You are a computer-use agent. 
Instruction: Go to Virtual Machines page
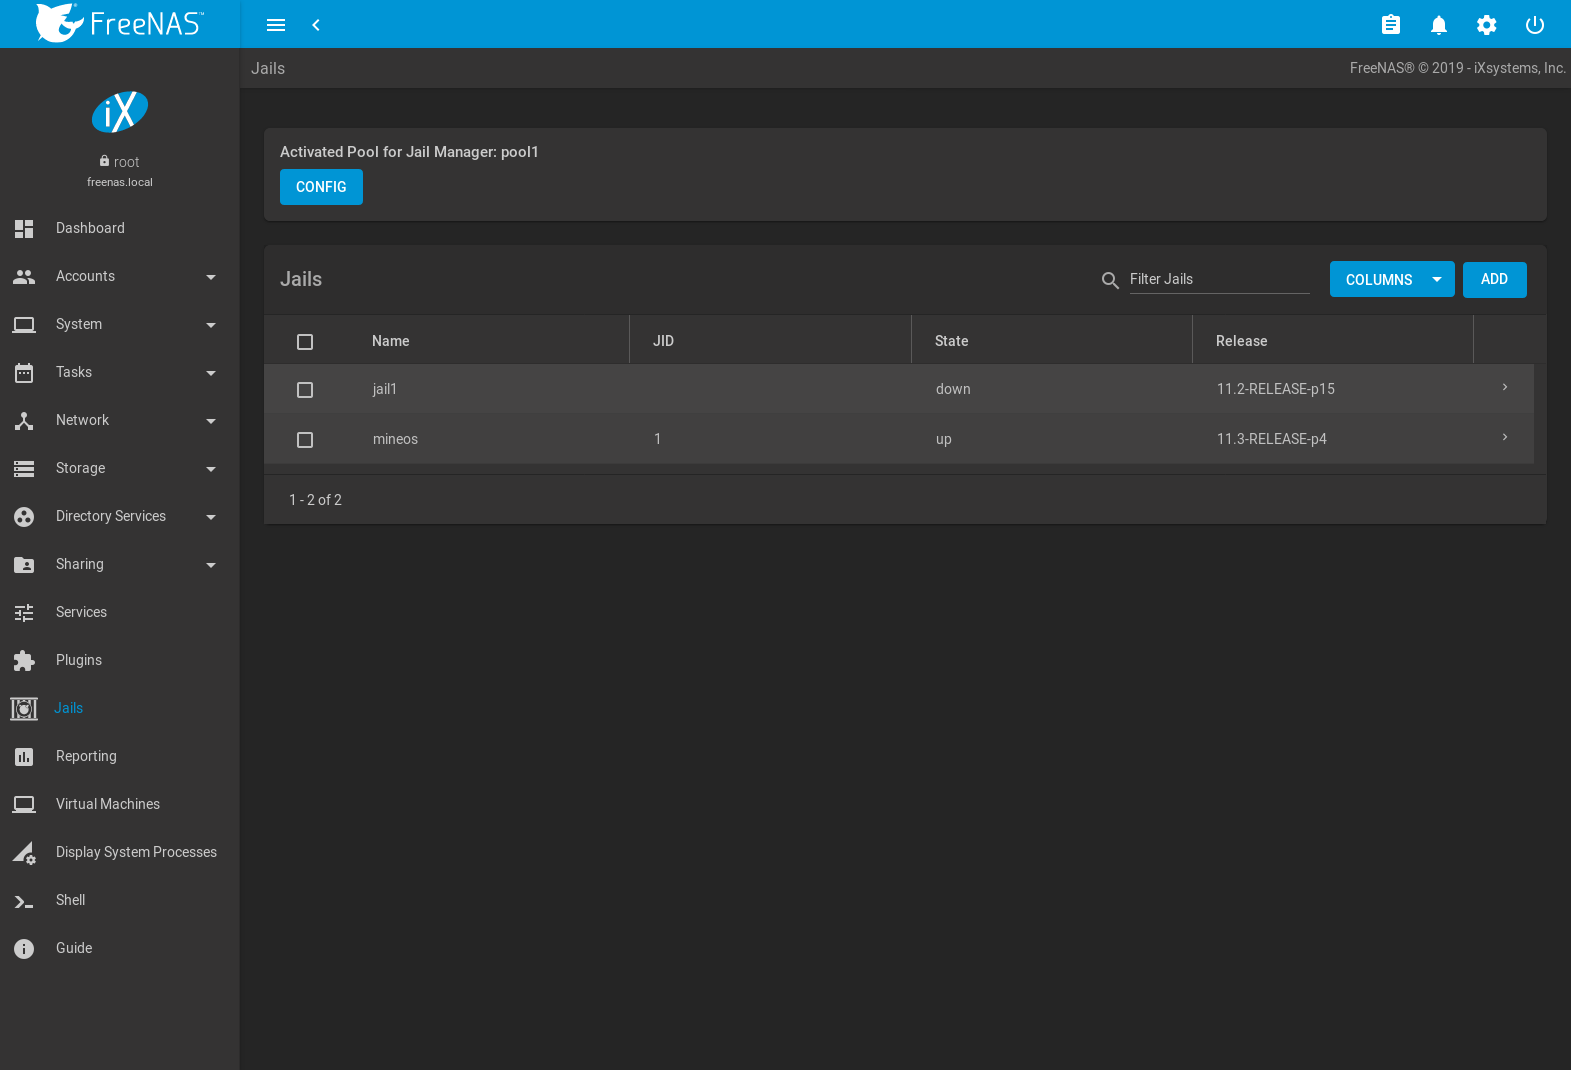[107, 804]
